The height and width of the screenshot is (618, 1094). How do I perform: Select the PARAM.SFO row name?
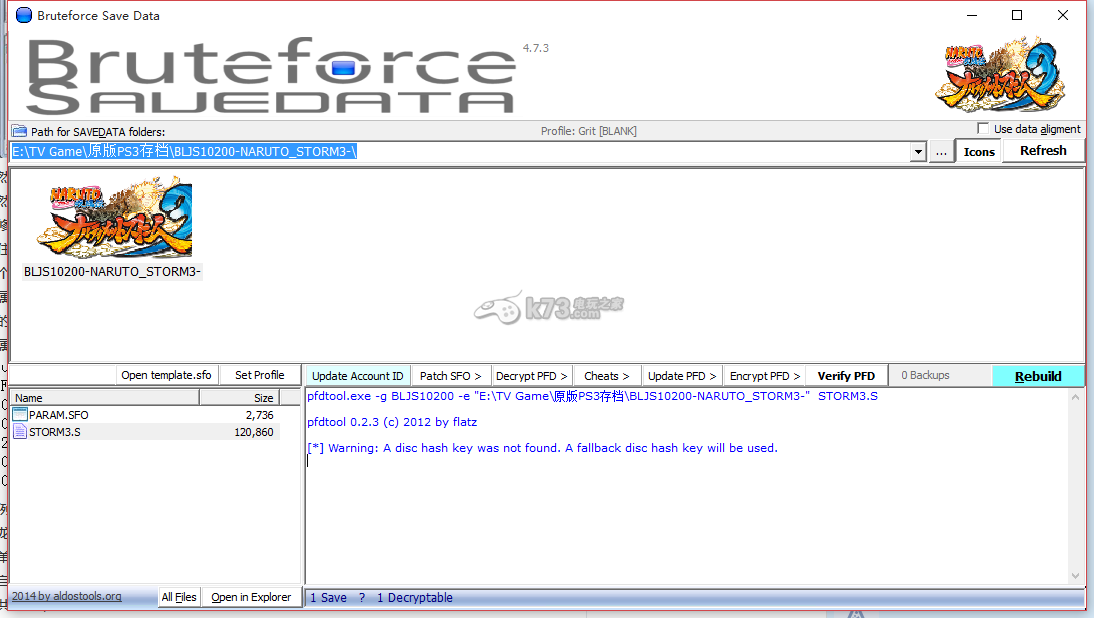pos(59,415)
